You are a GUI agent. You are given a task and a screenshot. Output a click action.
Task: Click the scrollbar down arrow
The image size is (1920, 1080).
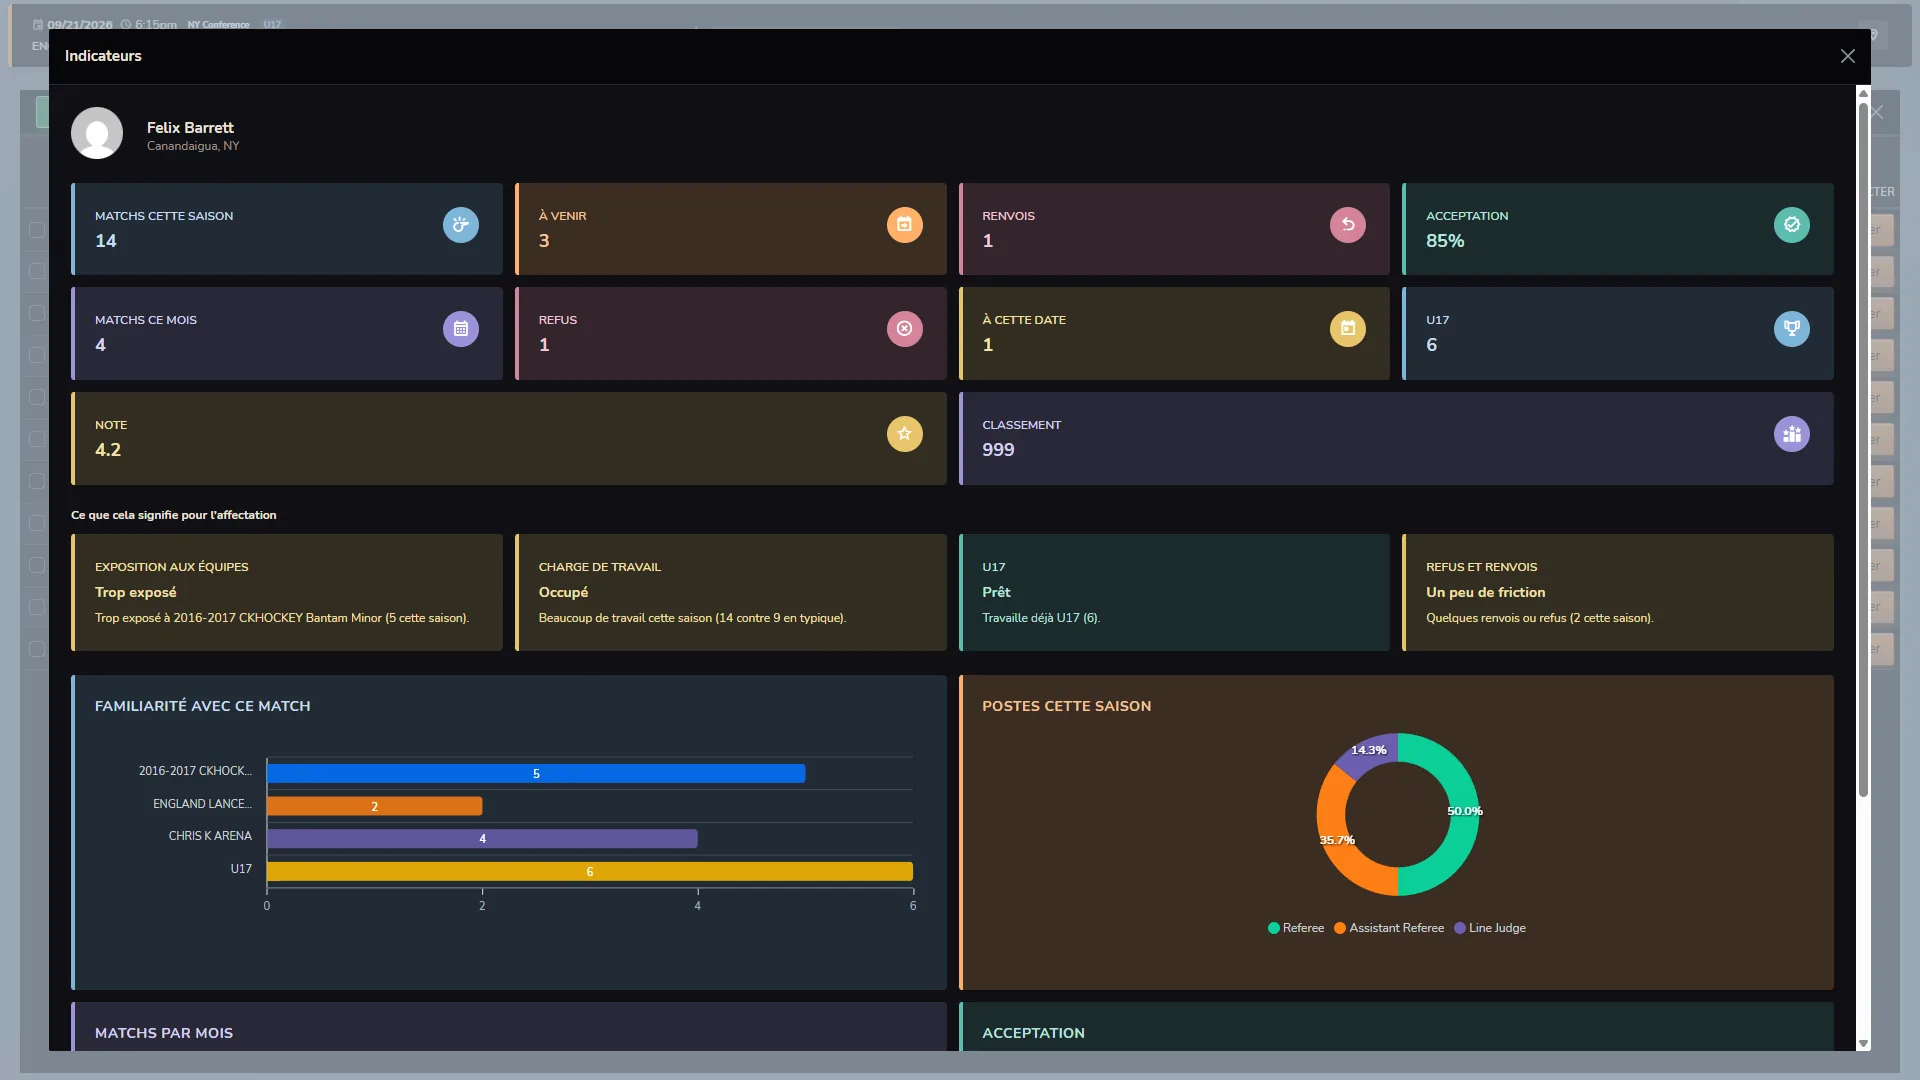click(x=1863, y=1043)
